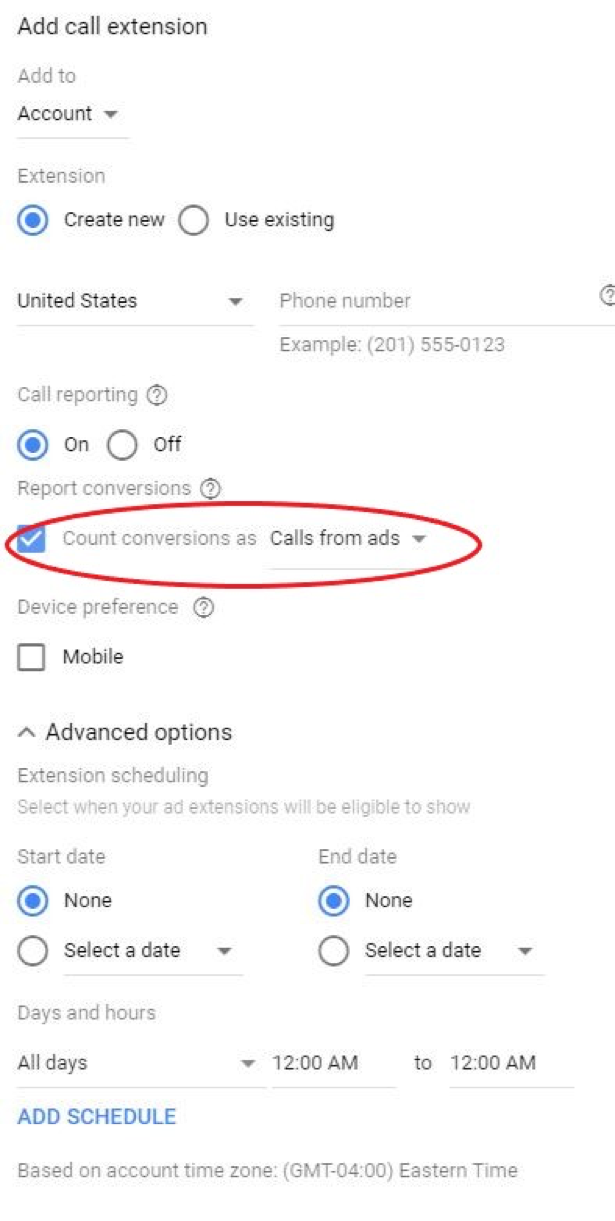Turn call reporting Off

[x=122, y=445]
